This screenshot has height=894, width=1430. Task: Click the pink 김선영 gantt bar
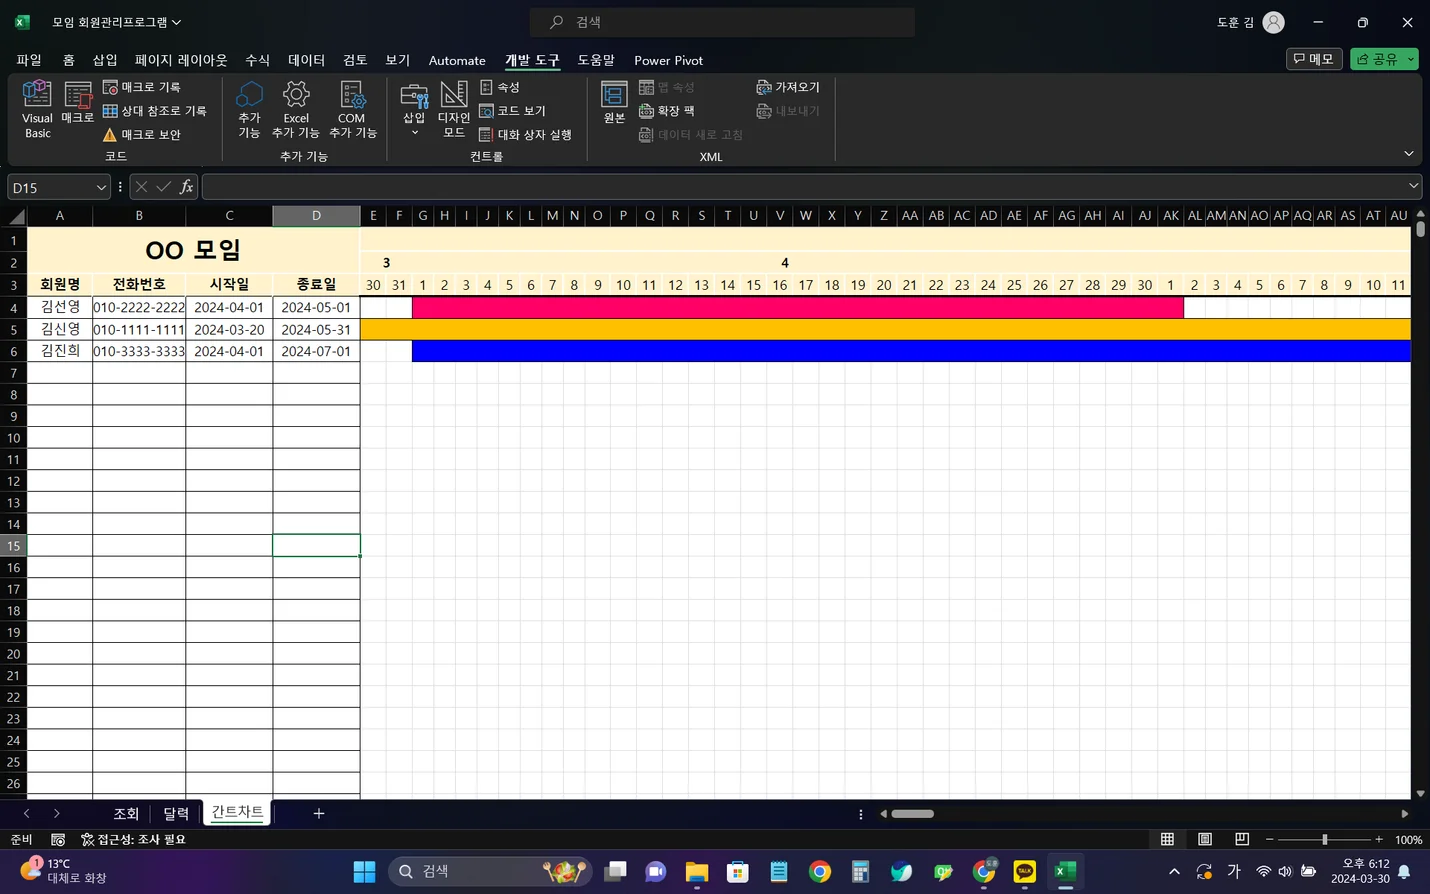click(798, 307)
